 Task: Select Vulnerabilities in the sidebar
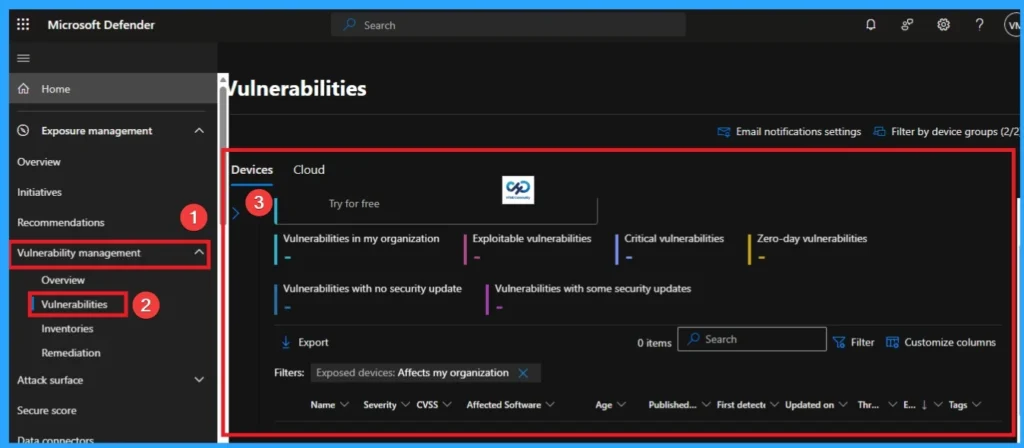(x=74, y=304)
